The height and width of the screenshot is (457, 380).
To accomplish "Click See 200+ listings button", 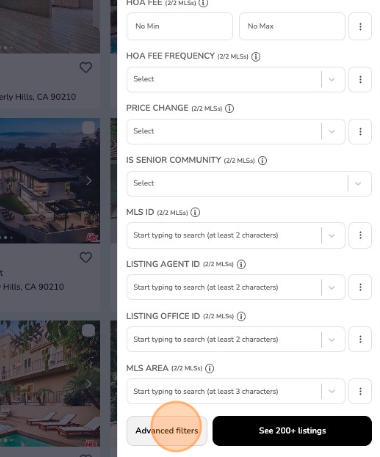I will [292, 431].
